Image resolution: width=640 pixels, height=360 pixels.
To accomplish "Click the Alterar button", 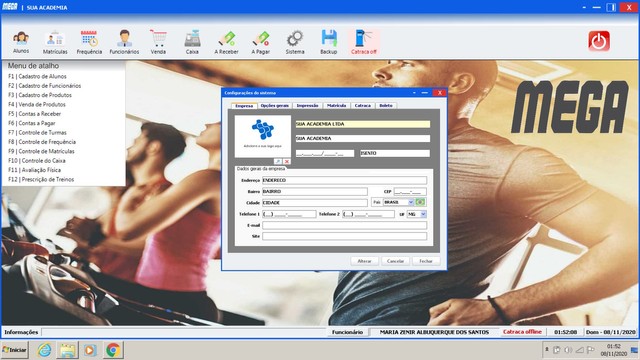I will [x=364, y=261].
